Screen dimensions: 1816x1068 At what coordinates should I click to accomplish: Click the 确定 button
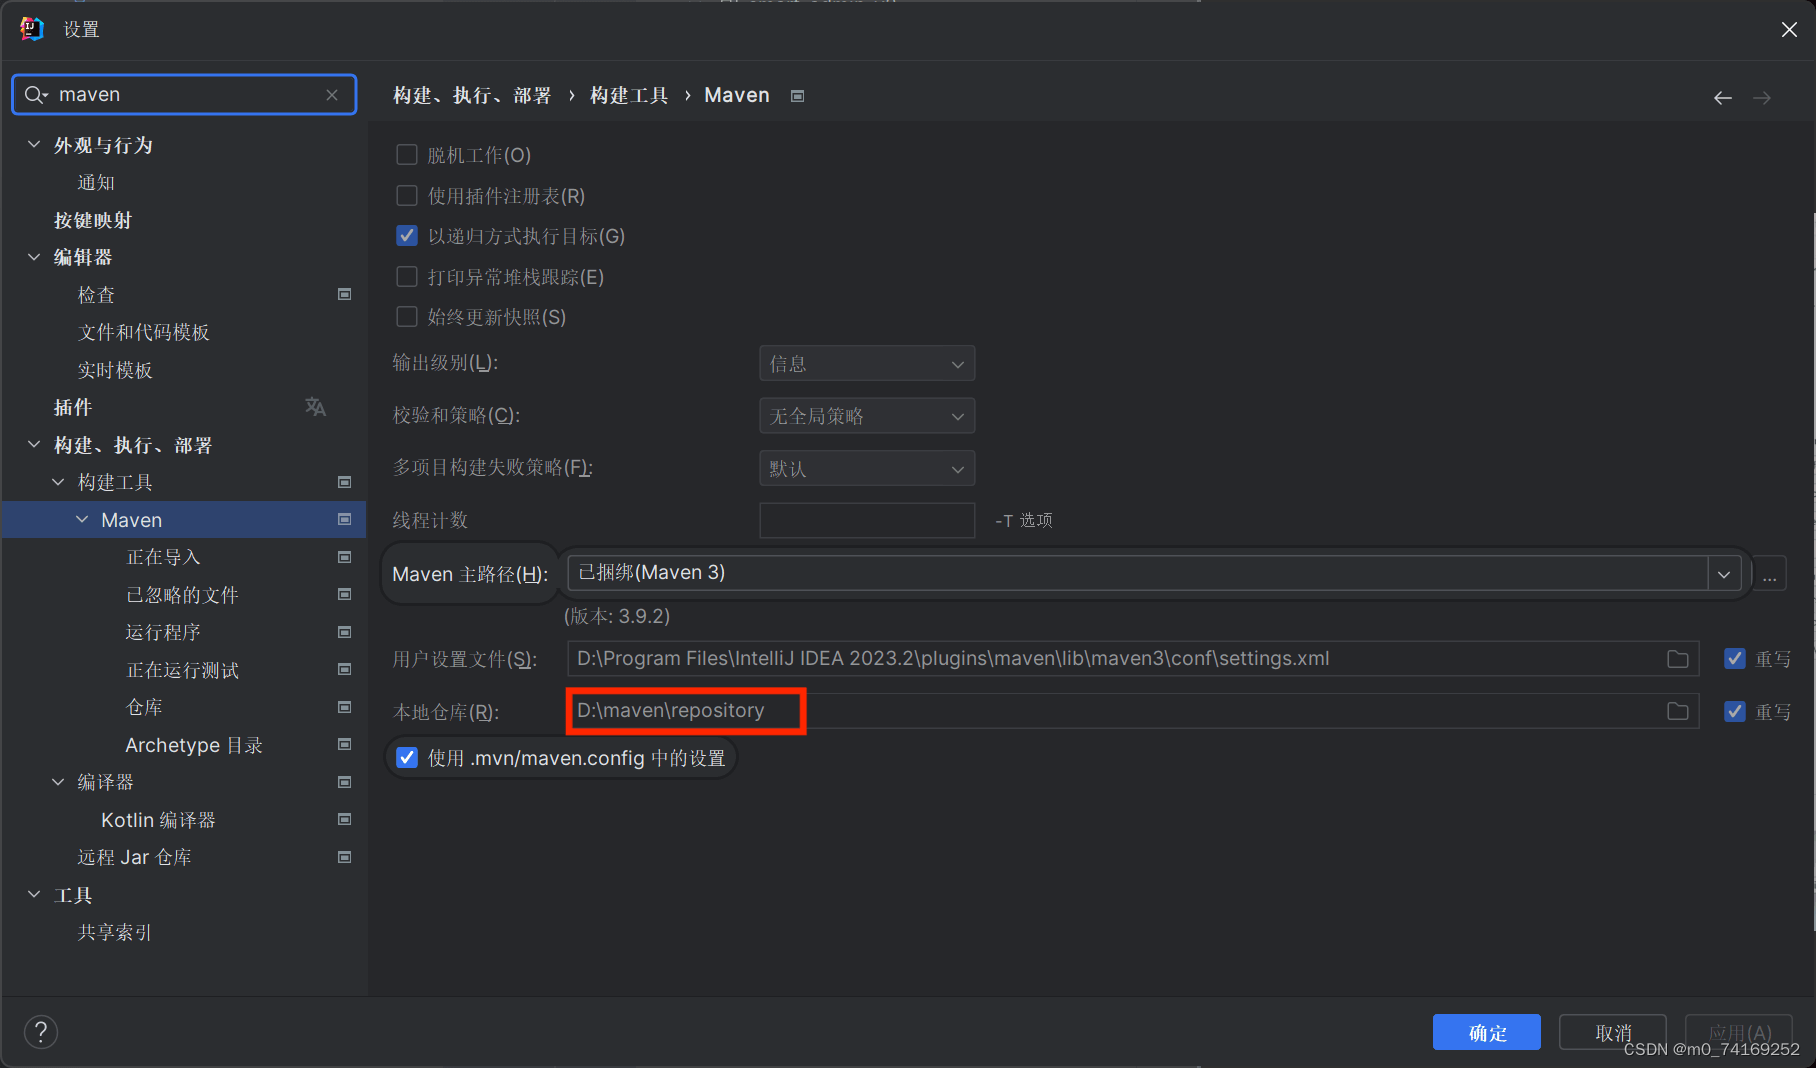point(1487,1032)
